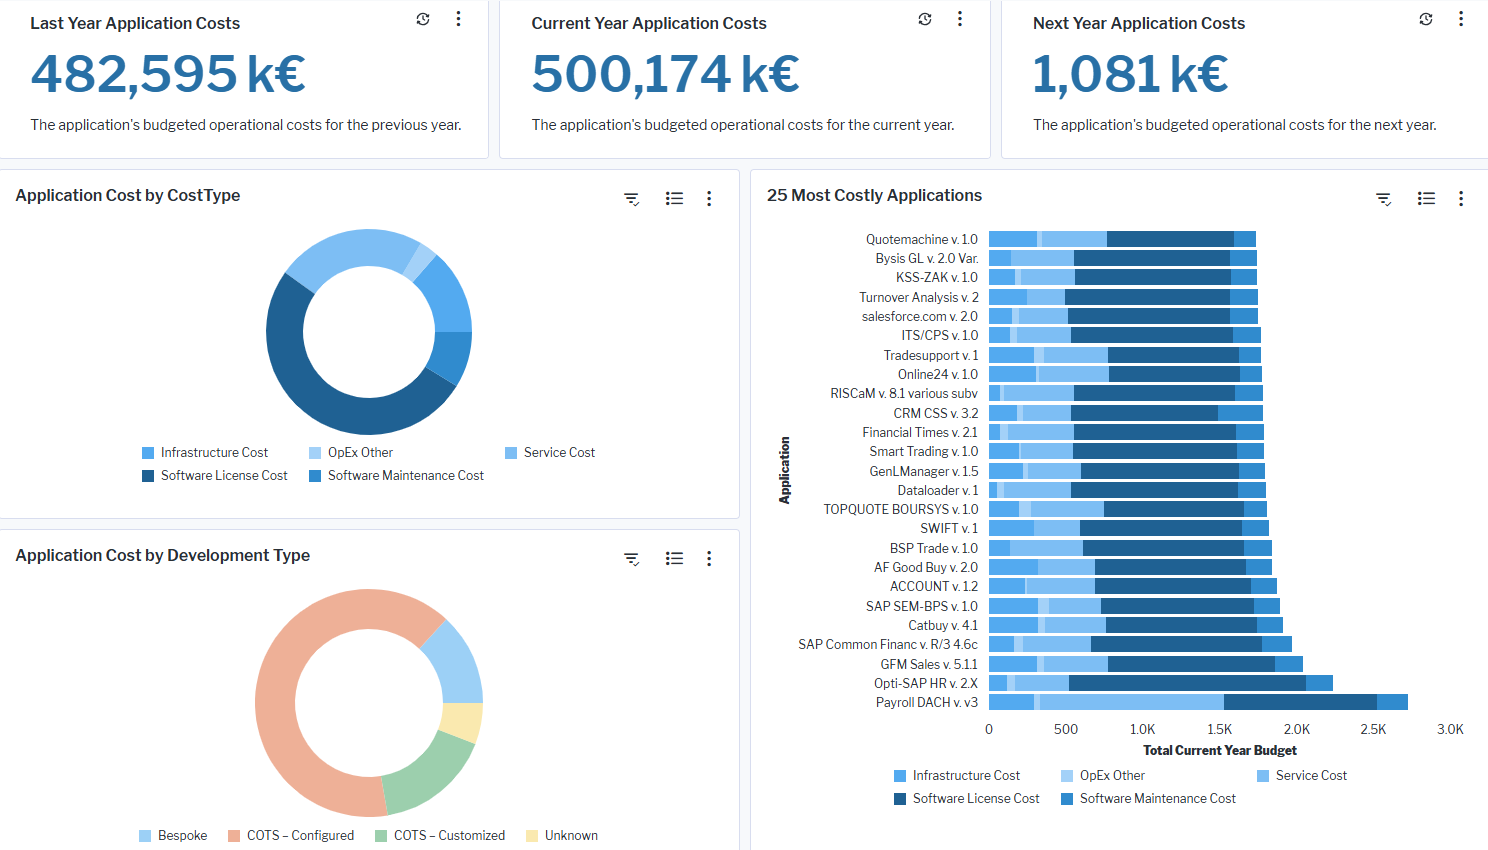Click refresh icon on Last Year Application Costs
Screen dimensions: 1488x850
coord(423,19)
